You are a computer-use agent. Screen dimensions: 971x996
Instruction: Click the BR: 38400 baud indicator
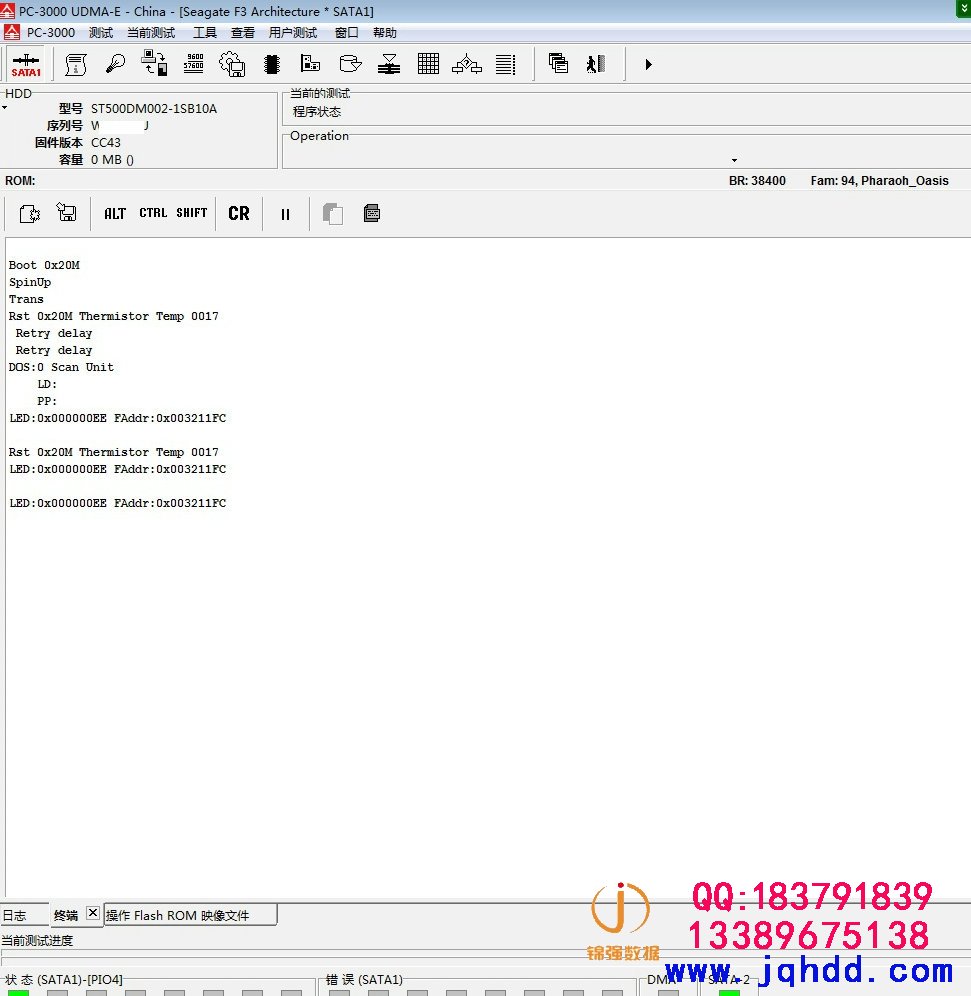click(757, 180)
